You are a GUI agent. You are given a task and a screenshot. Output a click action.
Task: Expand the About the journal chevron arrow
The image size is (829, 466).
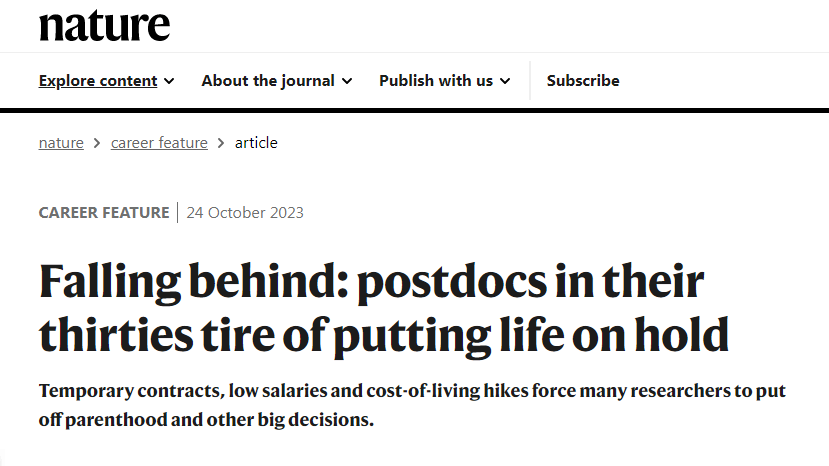(x=347, y=81)
